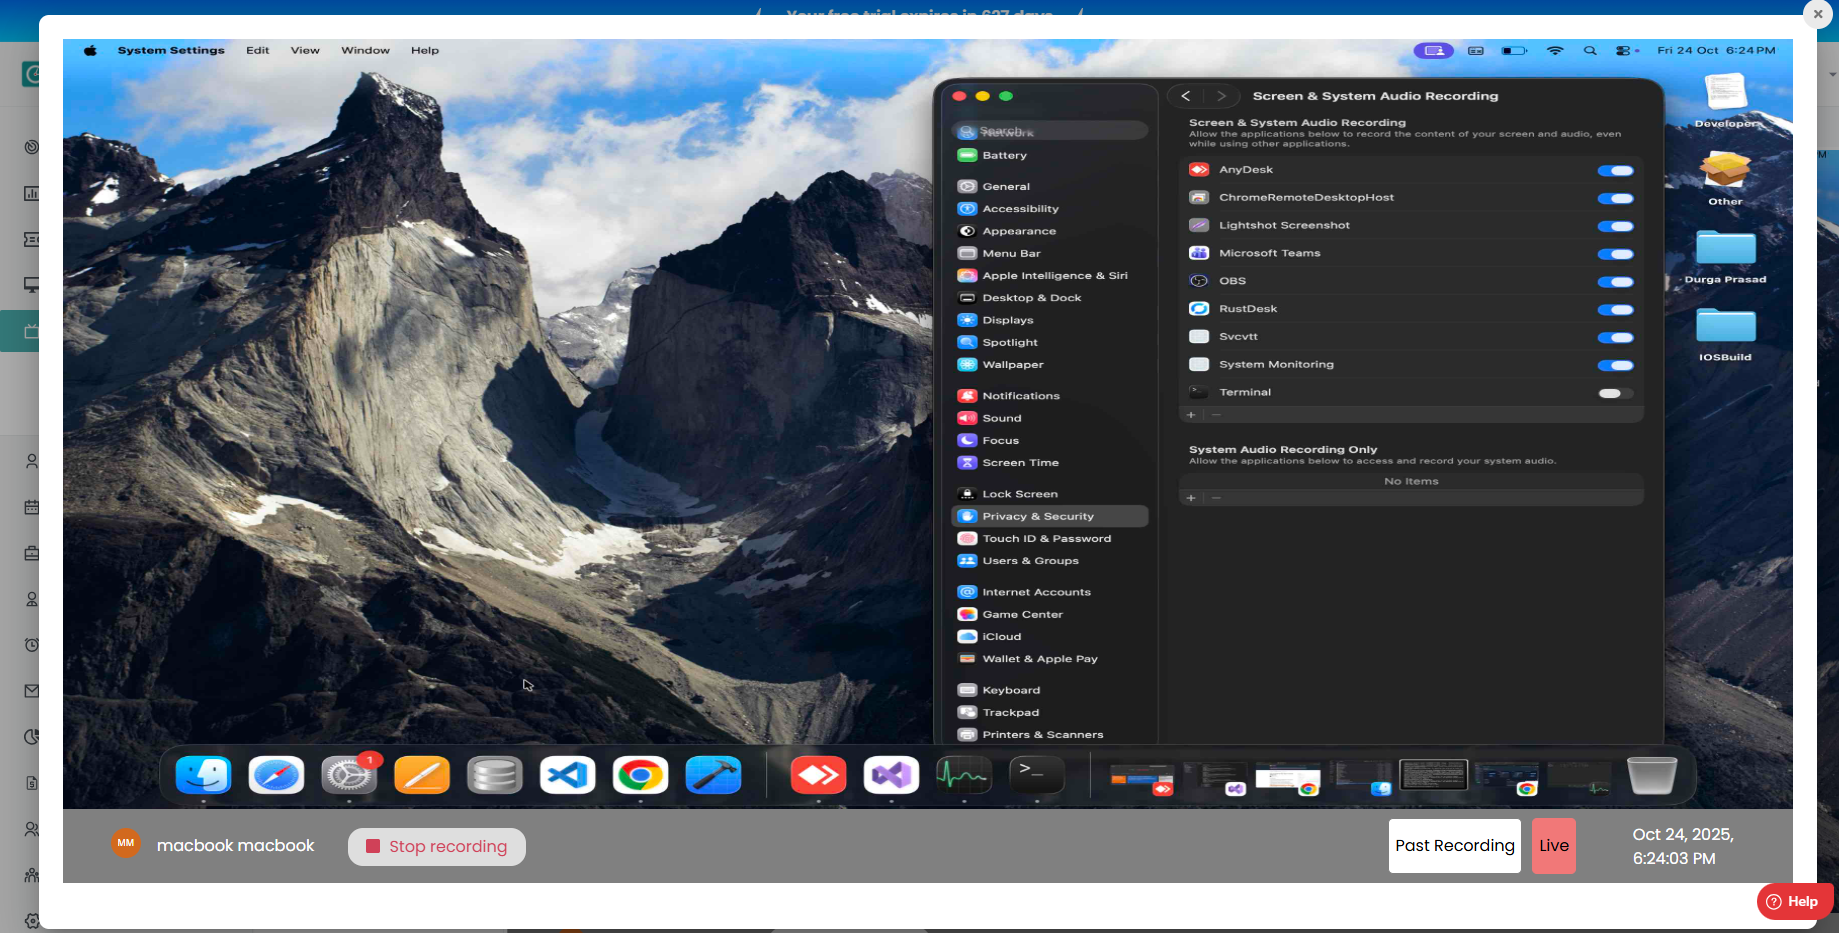Open AnyDesk app in the dock
The image size is (1839, 933).
818,775
